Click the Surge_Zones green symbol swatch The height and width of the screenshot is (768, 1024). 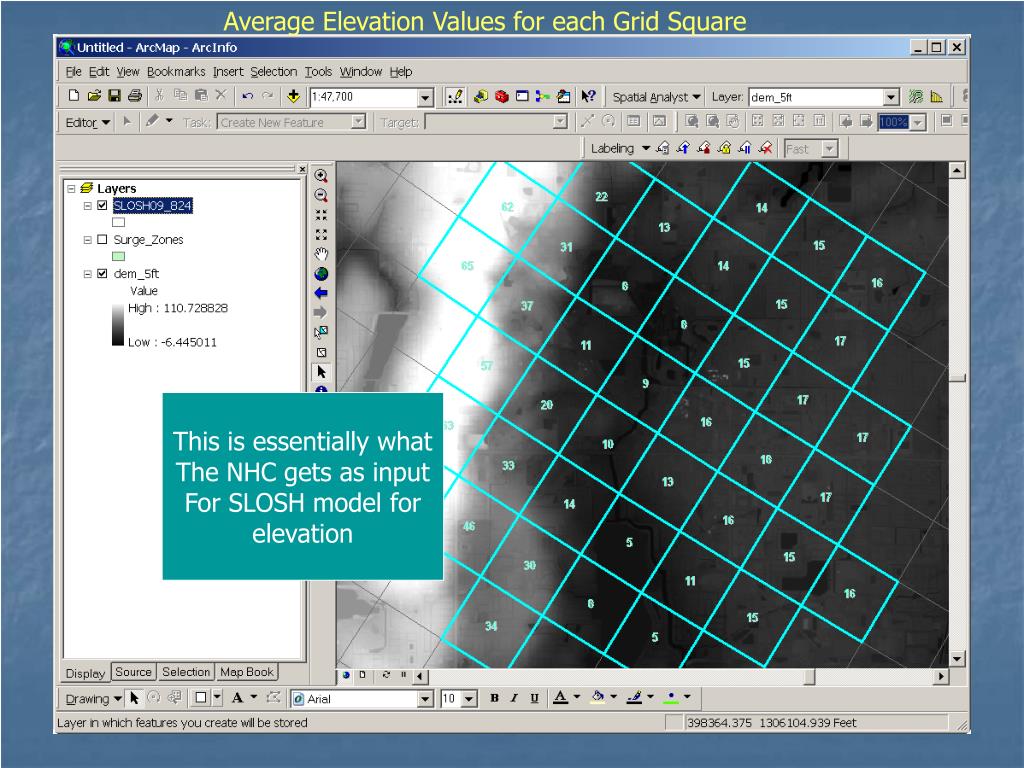pos(118,256)
